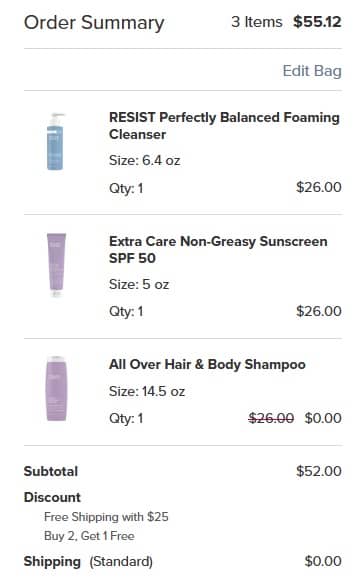This screenshot has width=360, height=578.
Task: Click the Order Summary heading
Action: 94,23
